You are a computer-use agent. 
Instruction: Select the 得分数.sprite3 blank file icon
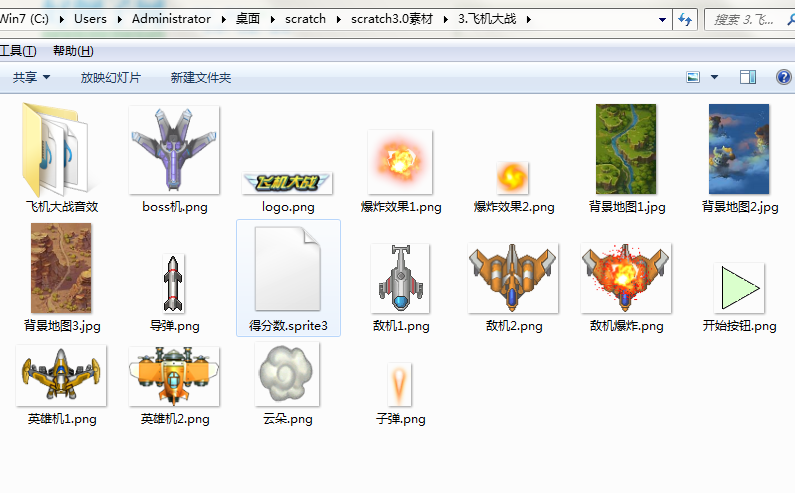288,269
